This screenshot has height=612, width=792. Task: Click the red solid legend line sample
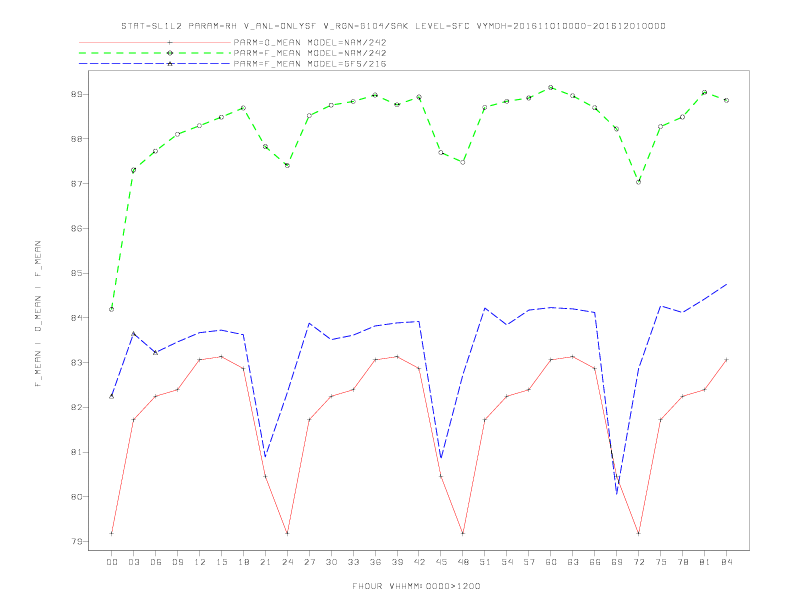coord(155,42)
